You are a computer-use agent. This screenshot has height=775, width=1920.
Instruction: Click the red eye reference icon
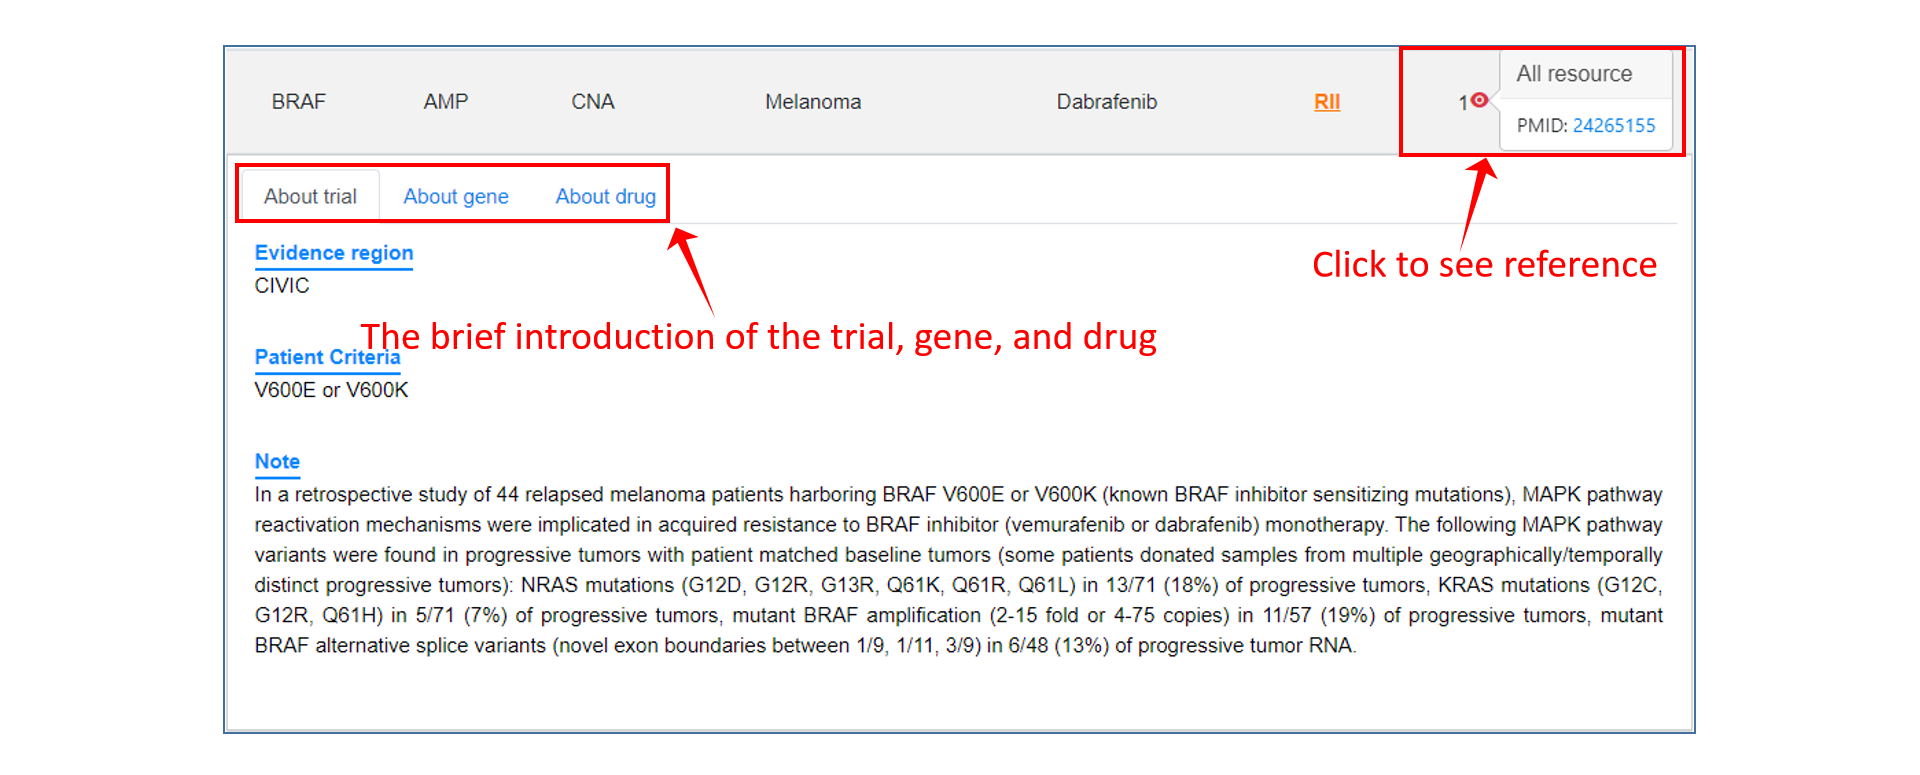click(x=1479, y=100)
